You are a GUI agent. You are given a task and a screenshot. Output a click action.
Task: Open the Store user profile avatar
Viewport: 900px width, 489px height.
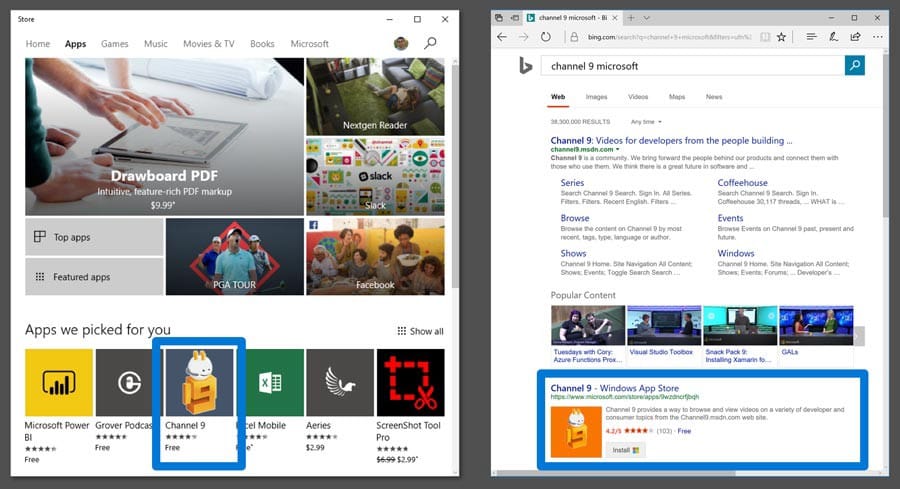(401, 43)
